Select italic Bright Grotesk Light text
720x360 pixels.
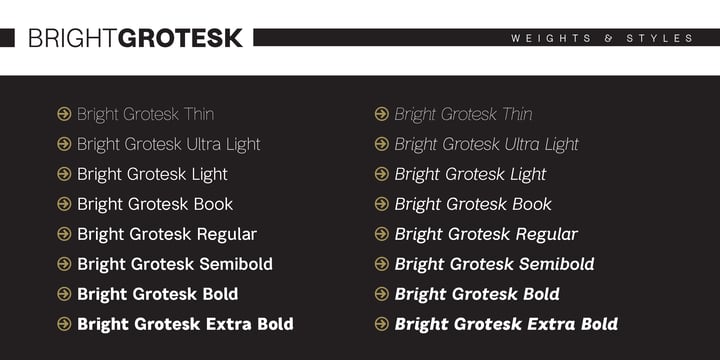coord(471,174)
